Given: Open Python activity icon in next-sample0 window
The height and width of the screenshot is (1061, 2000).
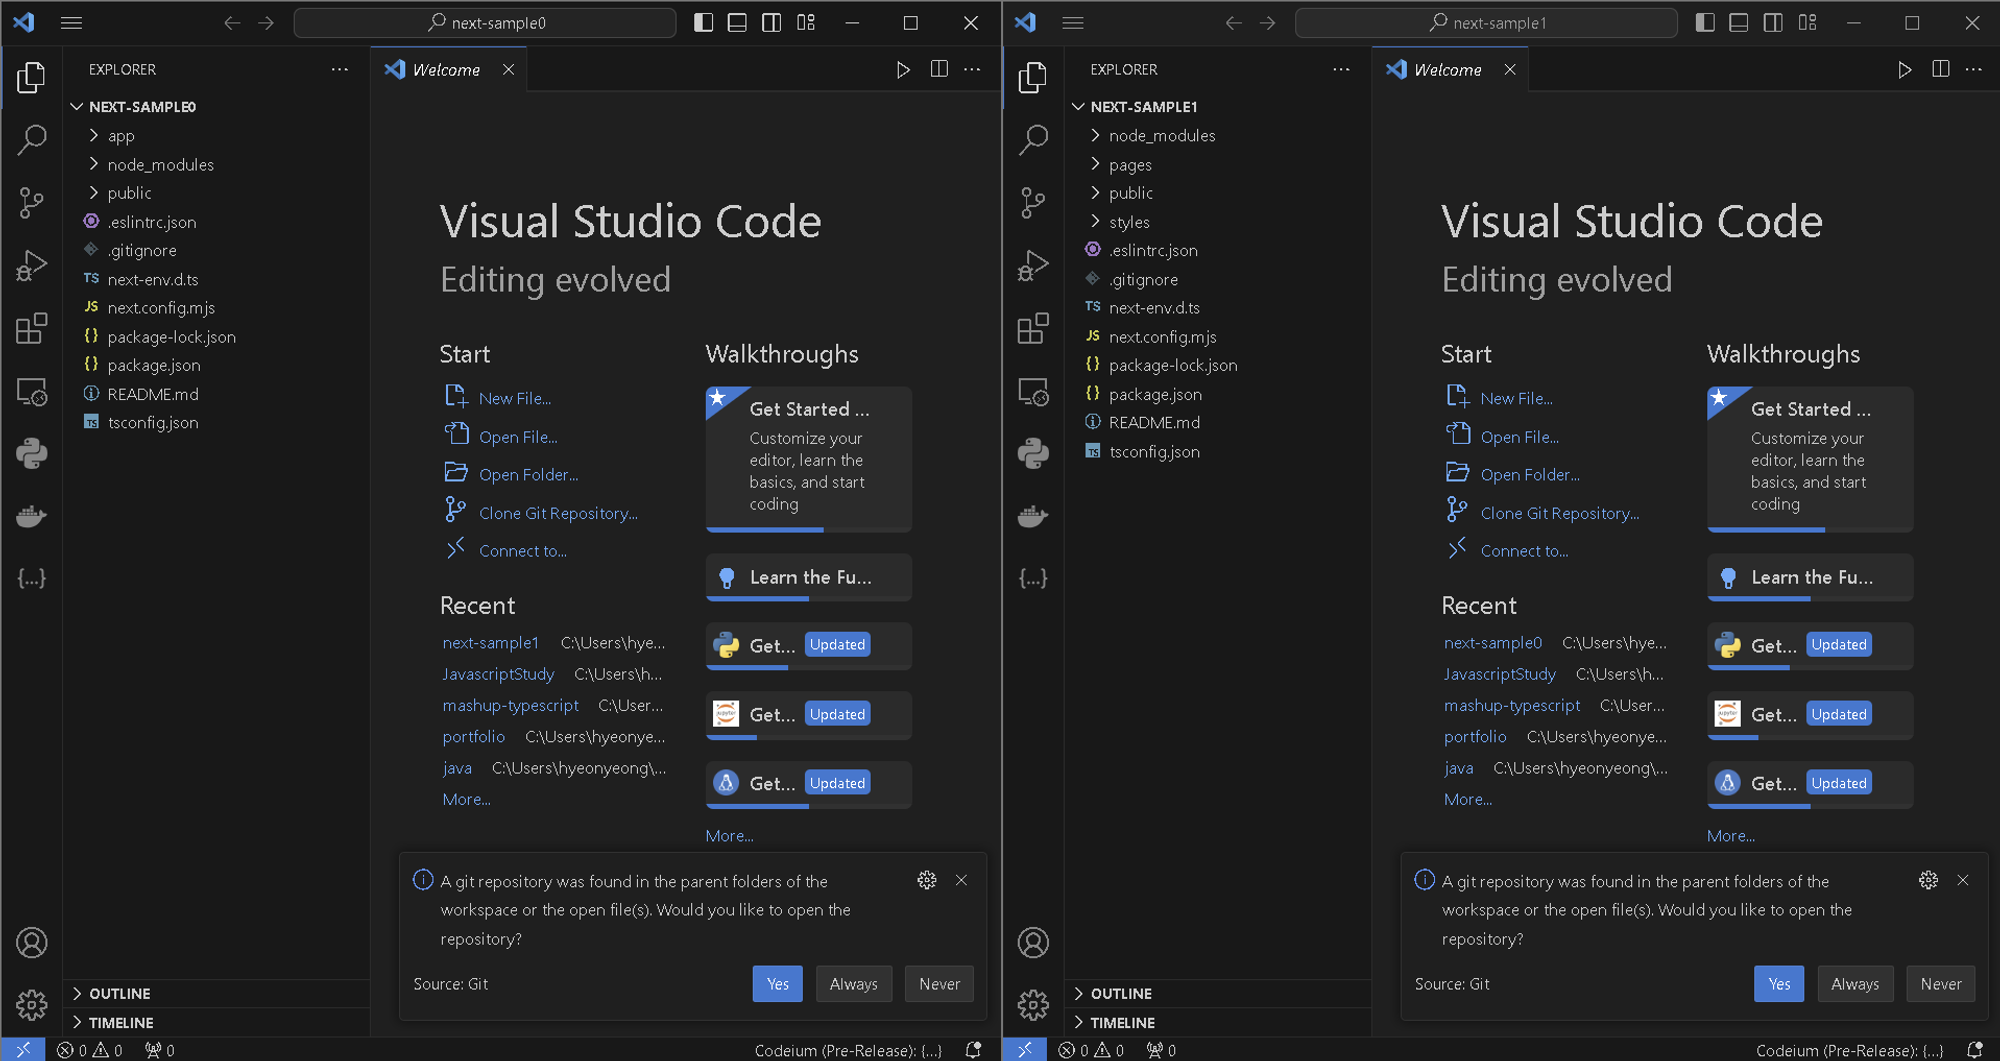Looking at the screenshot, I should tap(32, 453).
